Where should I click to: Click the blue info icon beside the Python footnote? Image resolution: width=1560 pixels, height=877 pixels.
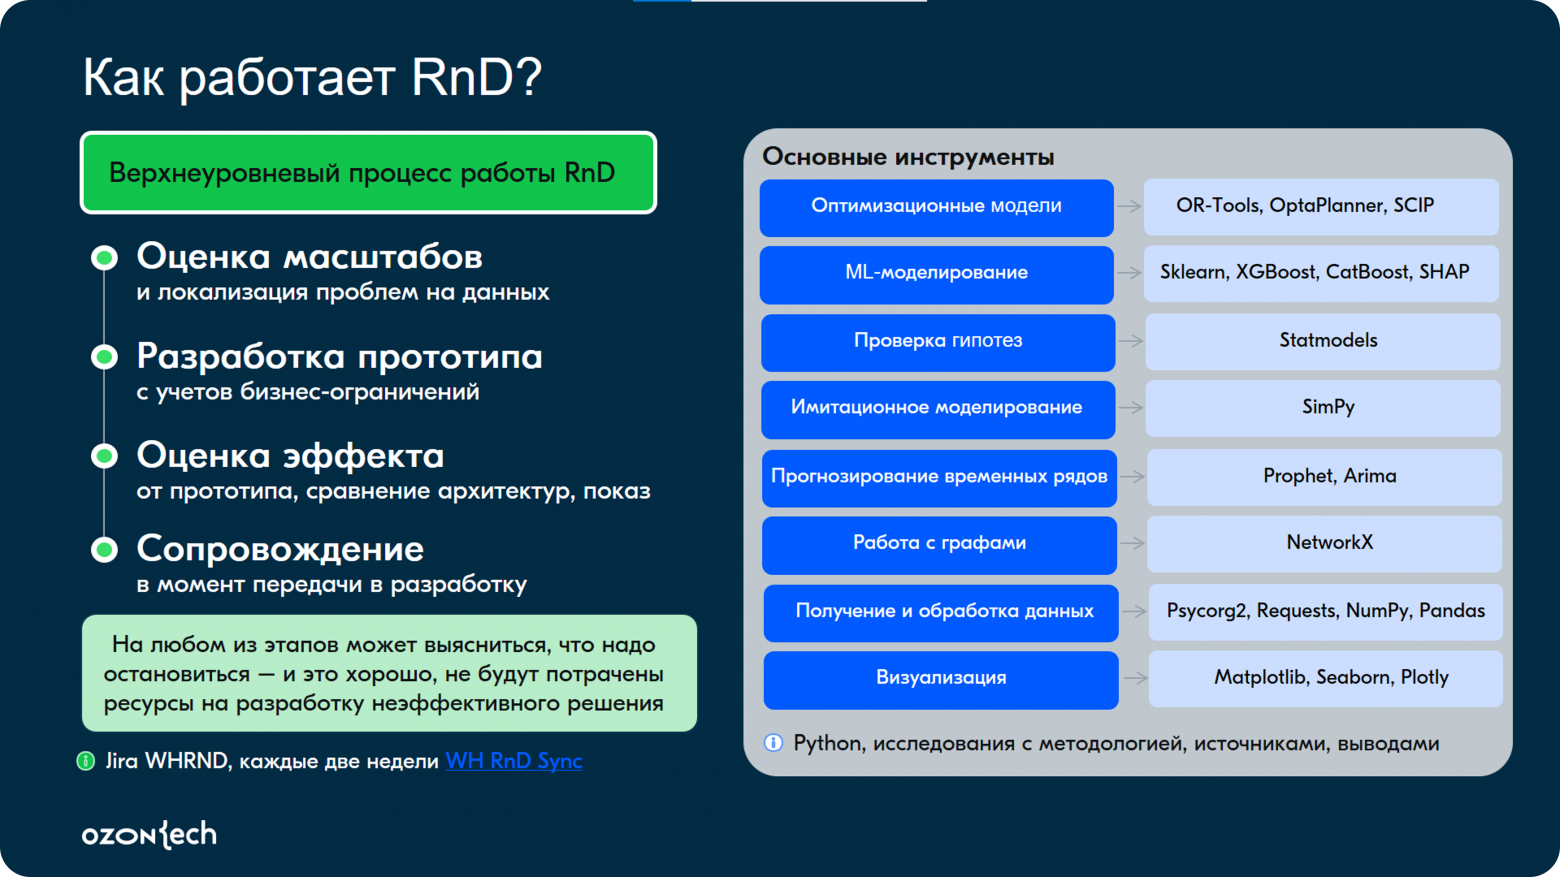pos(773,743)
